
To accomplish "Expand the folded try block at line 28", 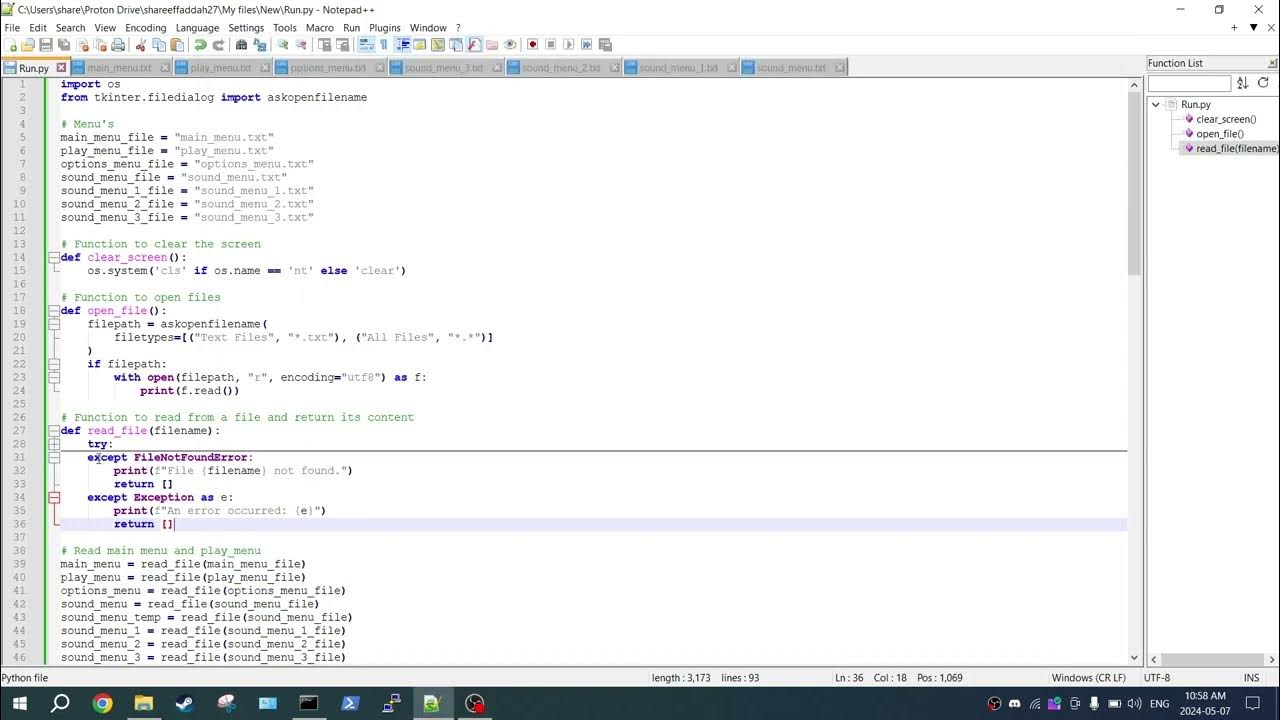I will click(54, 444).
